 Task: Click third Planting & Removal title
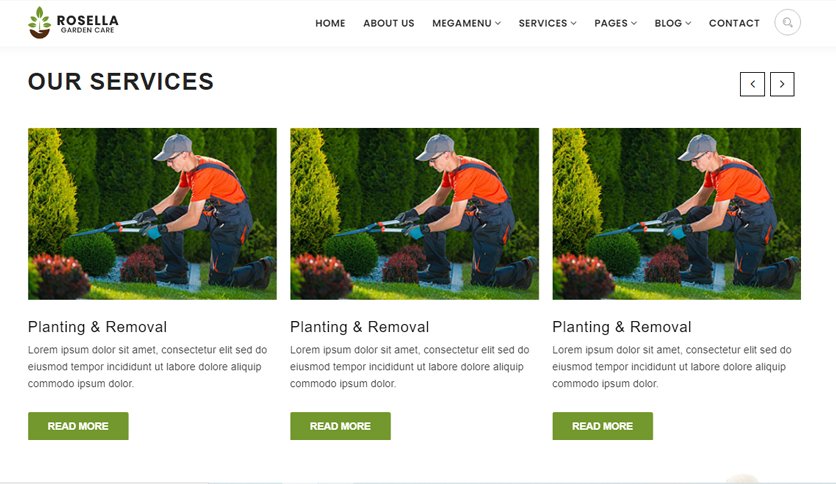click(x=622, y=327)
